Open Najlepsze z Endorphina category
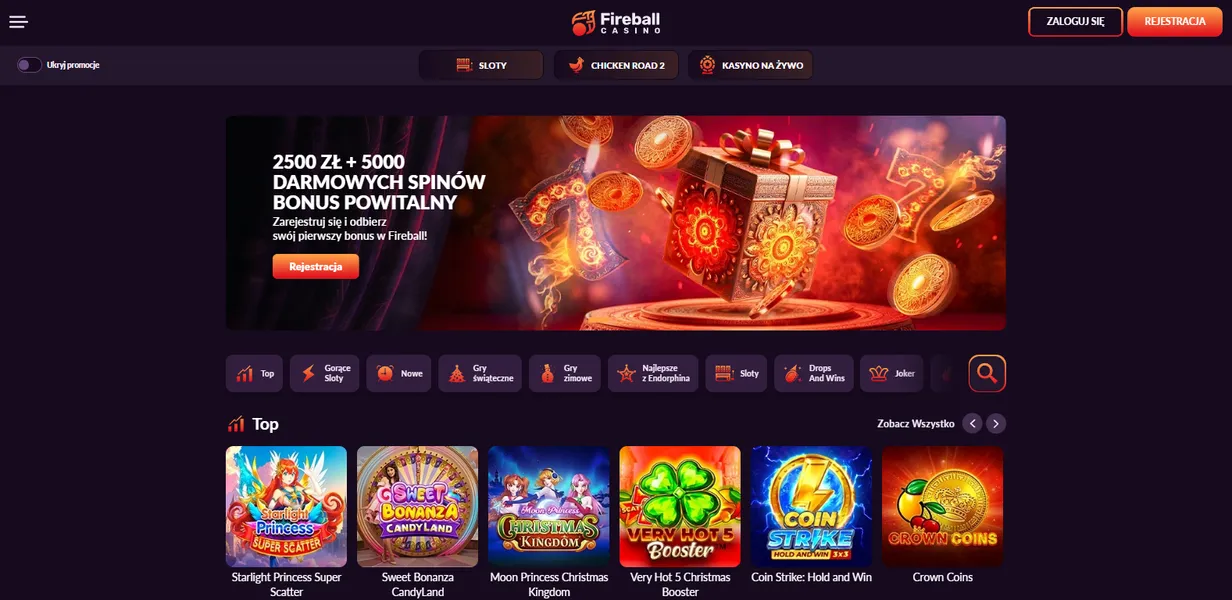This screenshot has height=600, width=1232. point(653,373)
